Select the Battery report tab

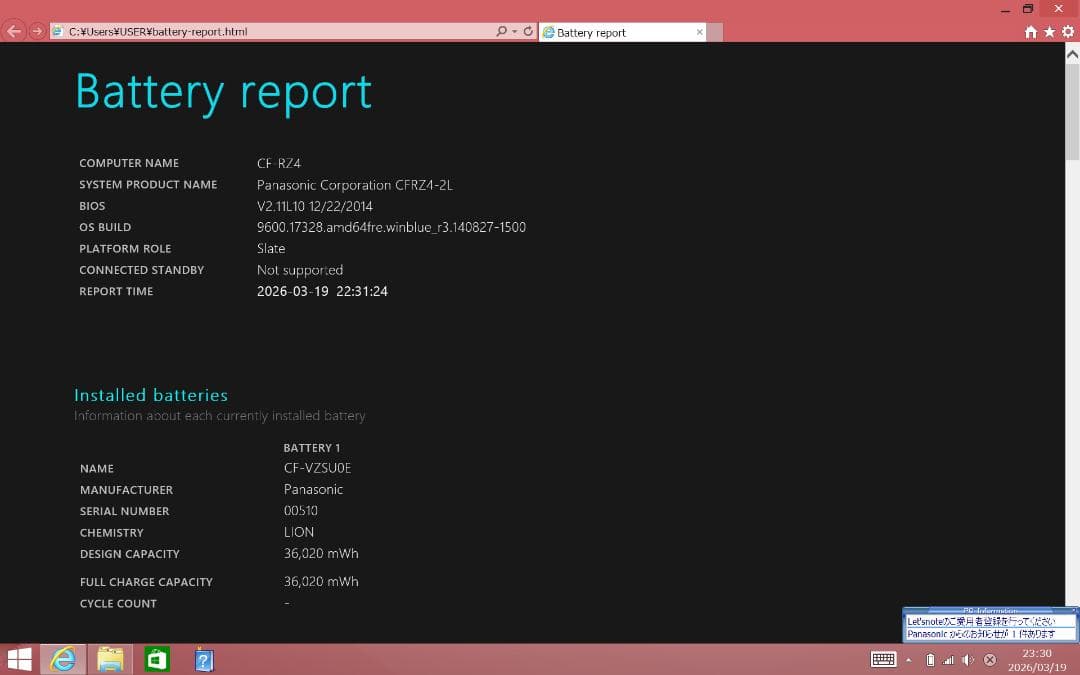point(622,32)
